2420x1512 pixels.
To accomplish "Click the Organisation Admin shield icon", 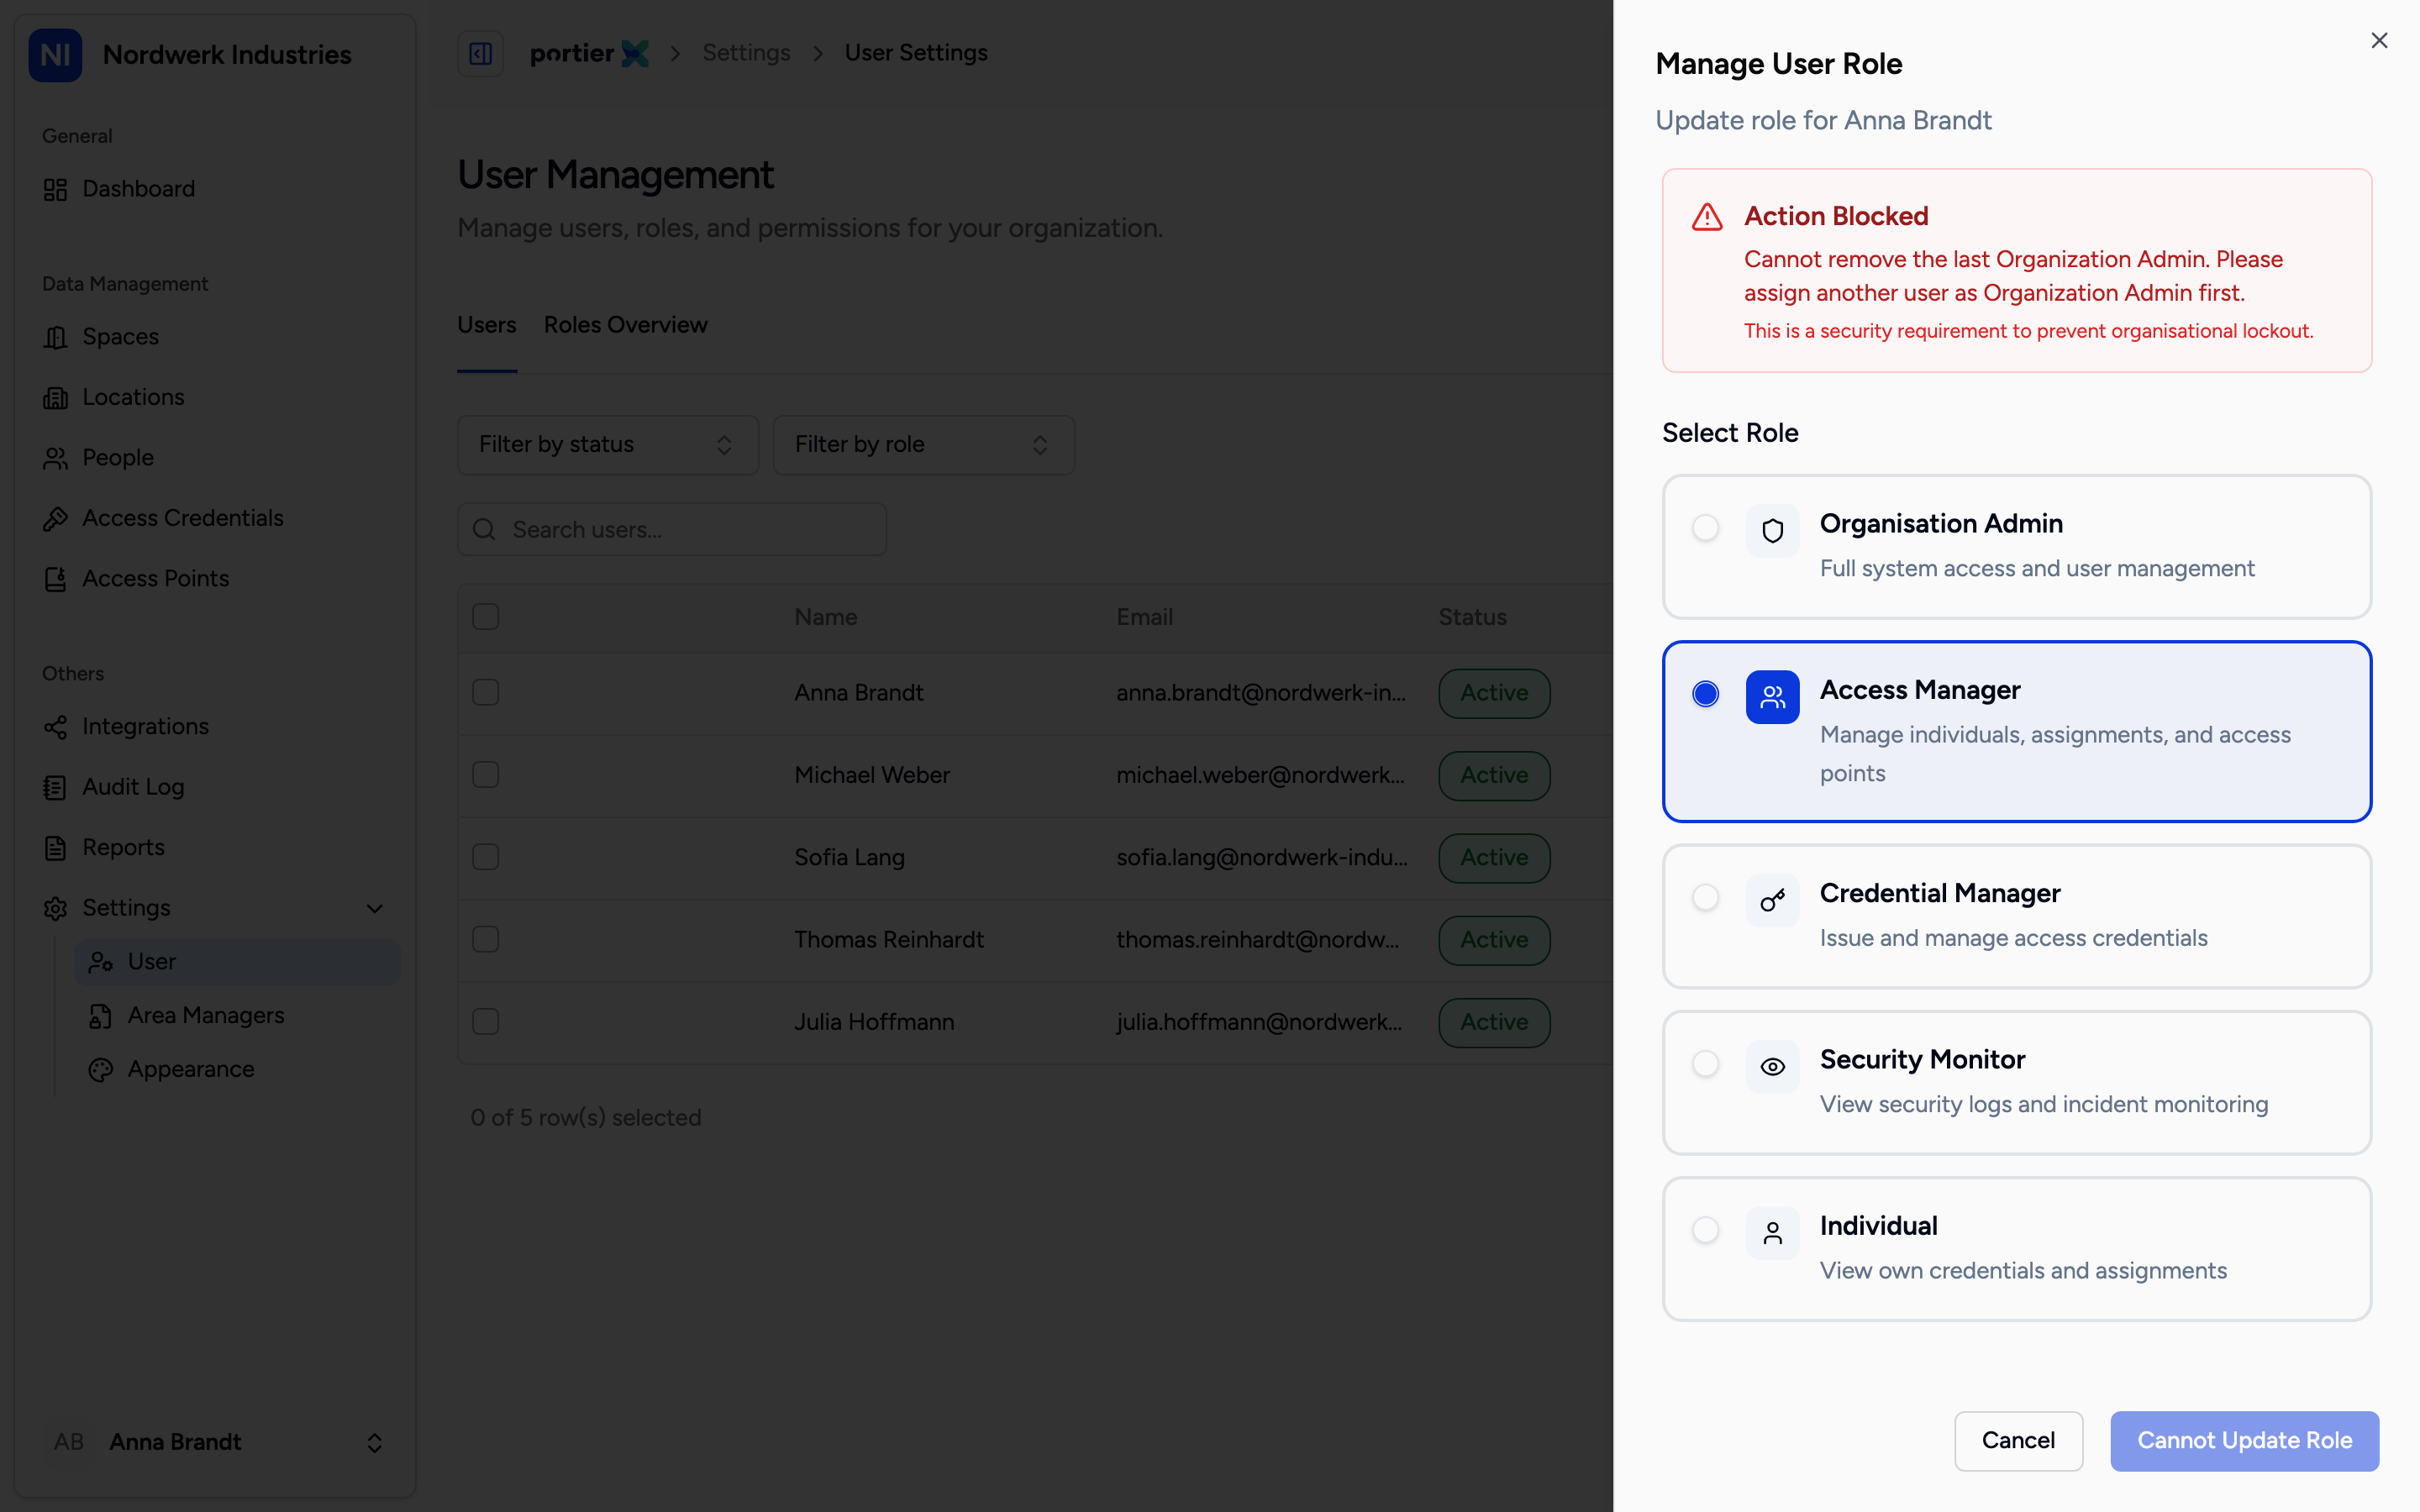I will [x=1772, y=530].
